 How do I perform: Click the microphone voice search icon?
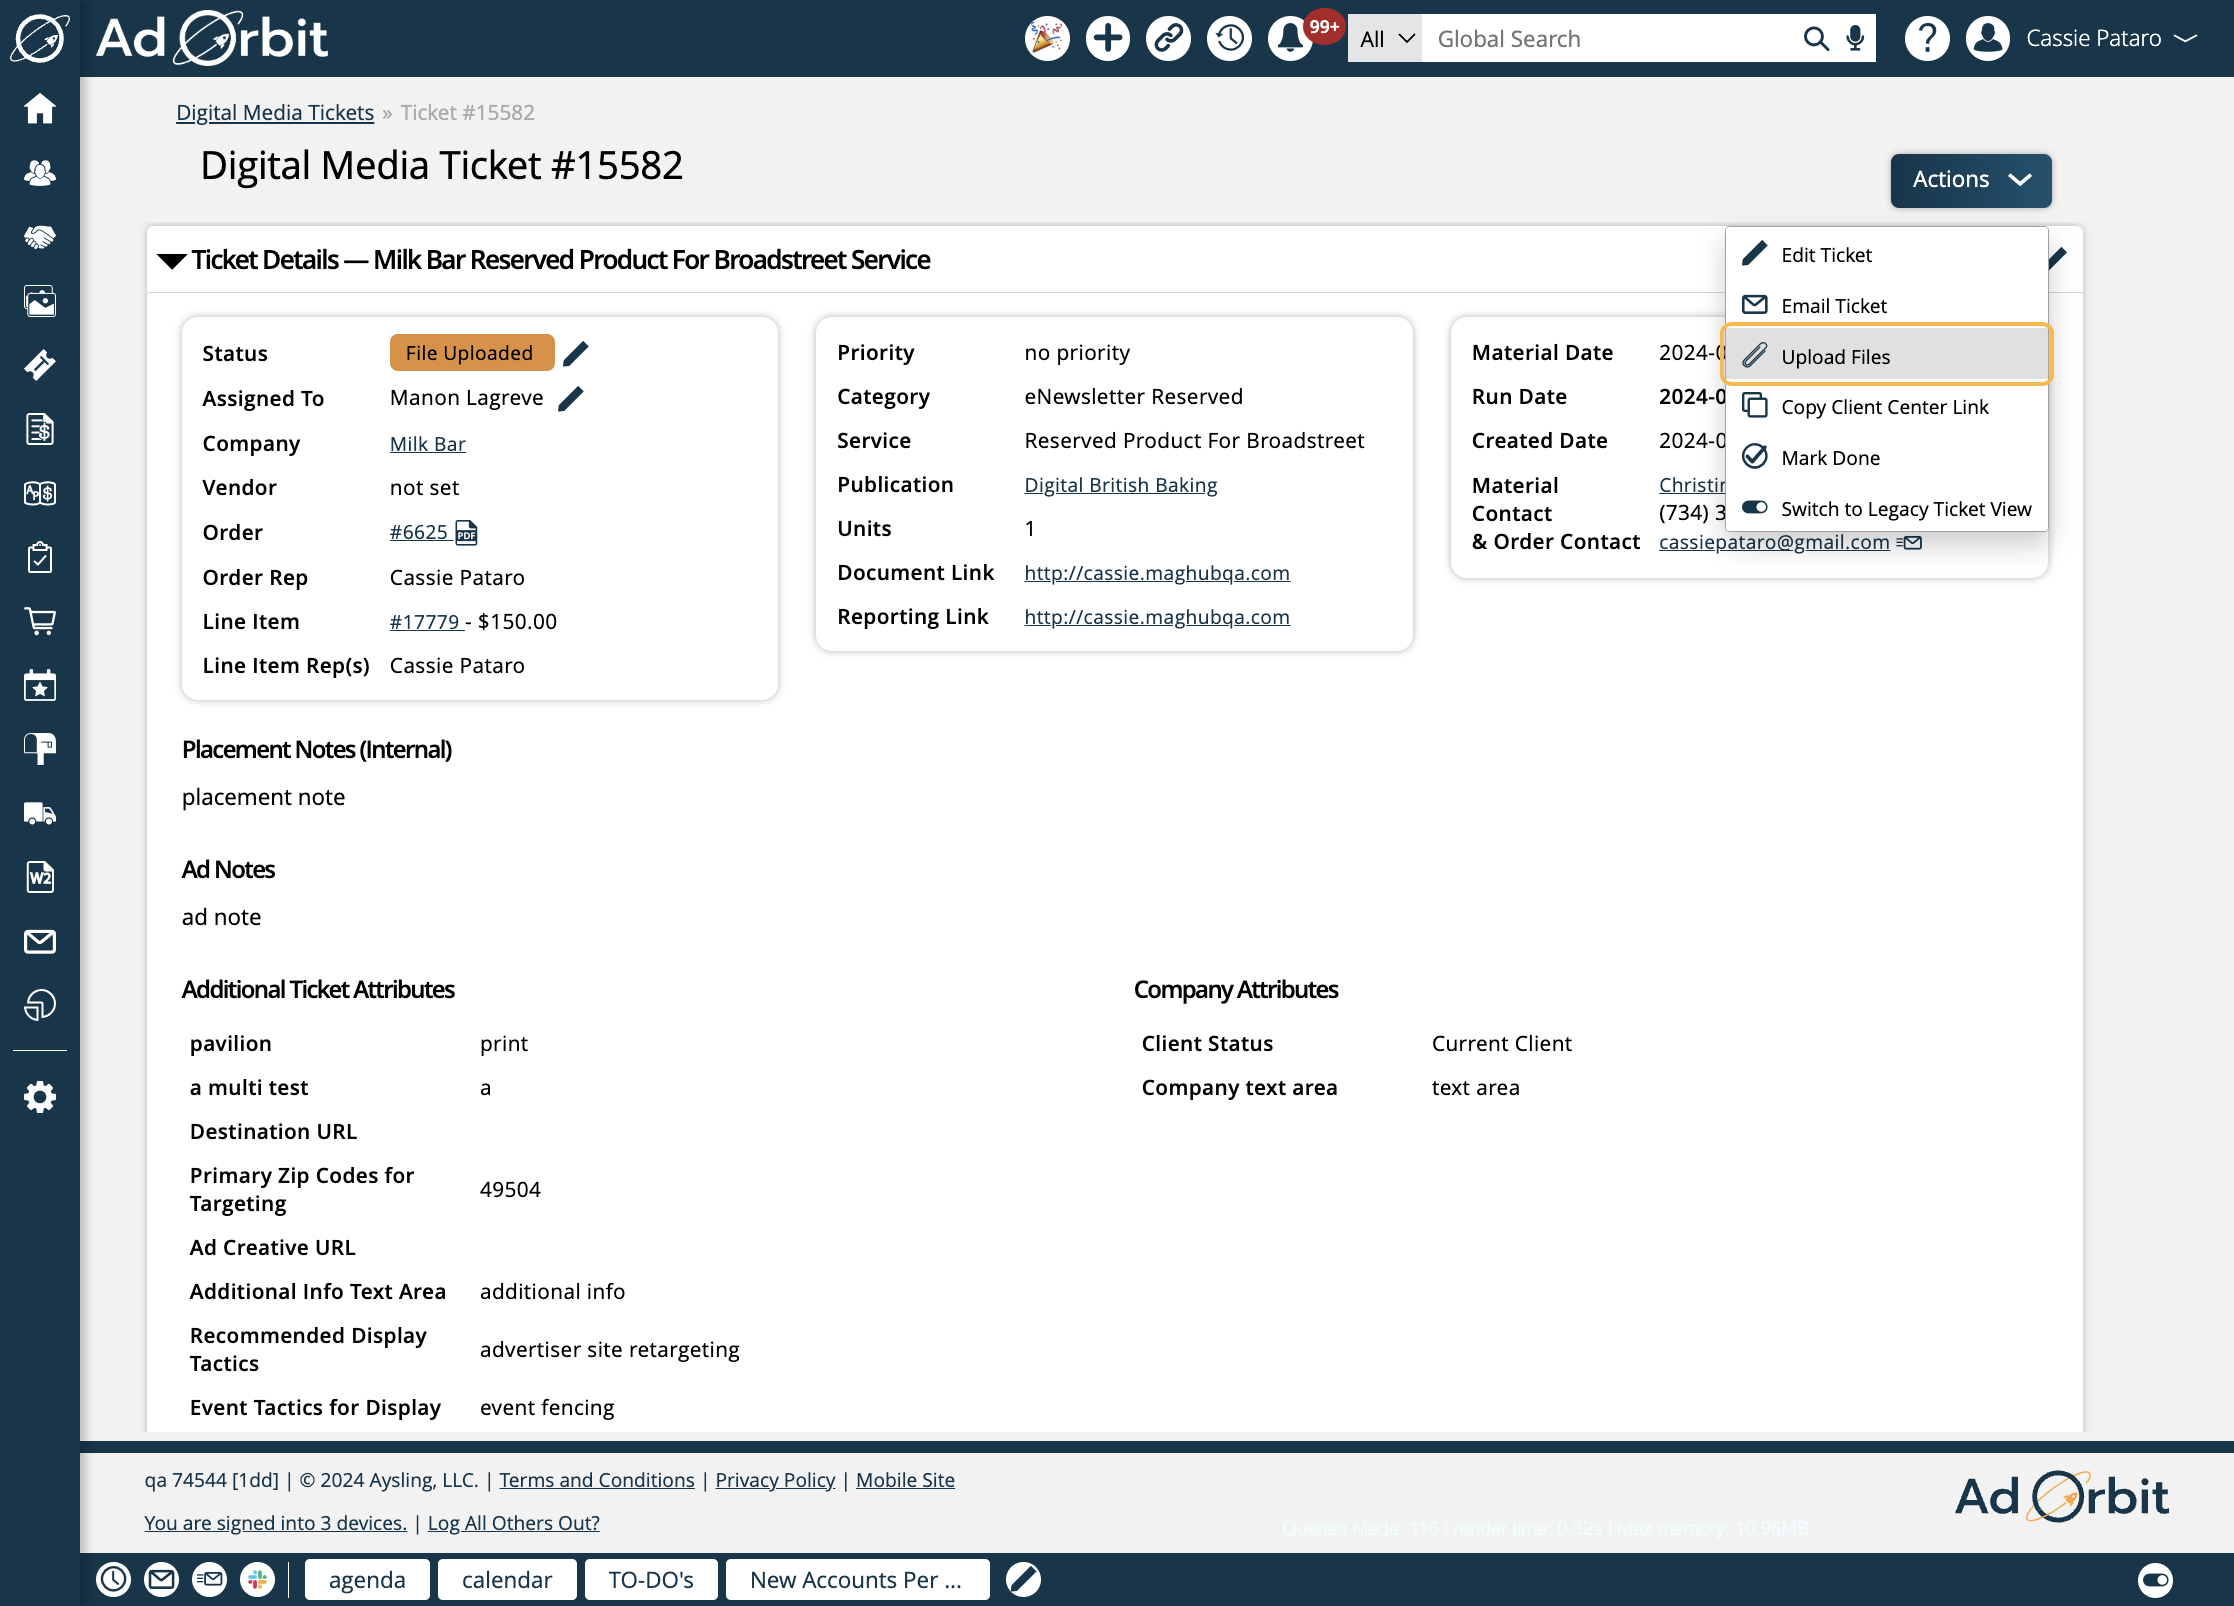pos(1856,39)
